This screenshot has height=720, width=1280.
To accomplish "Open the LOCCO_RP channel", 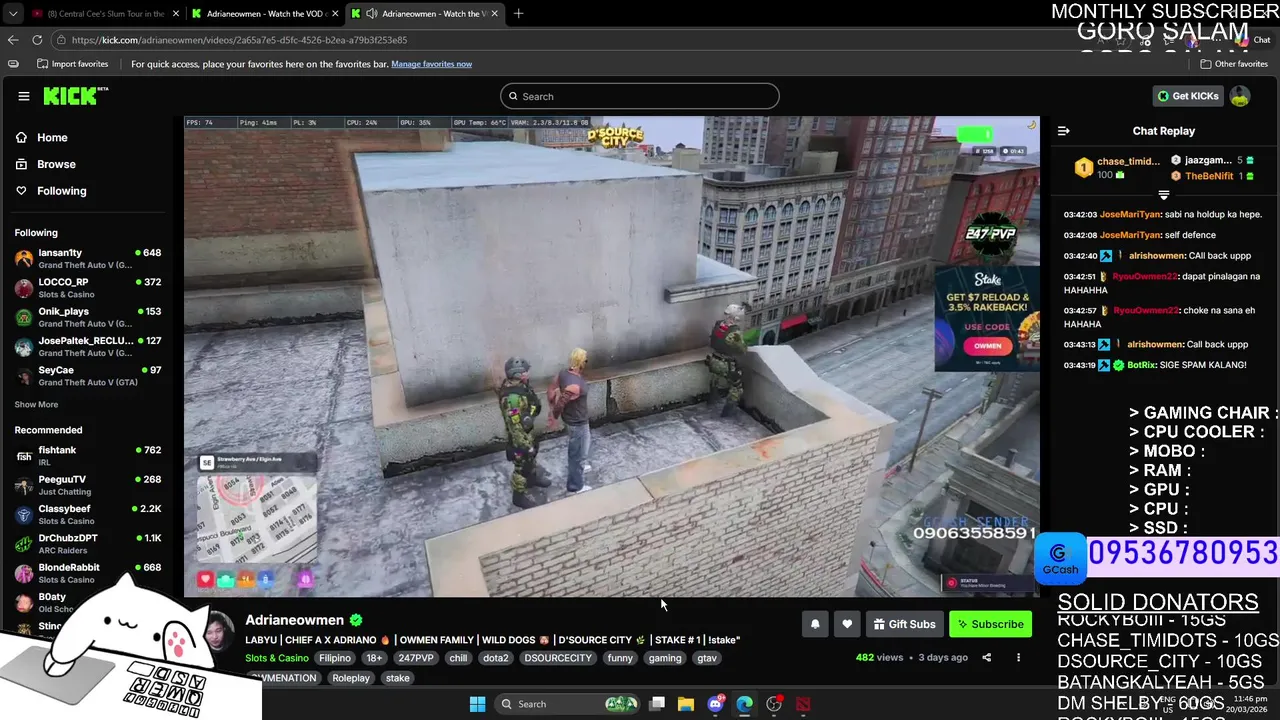I will [88, 288].
